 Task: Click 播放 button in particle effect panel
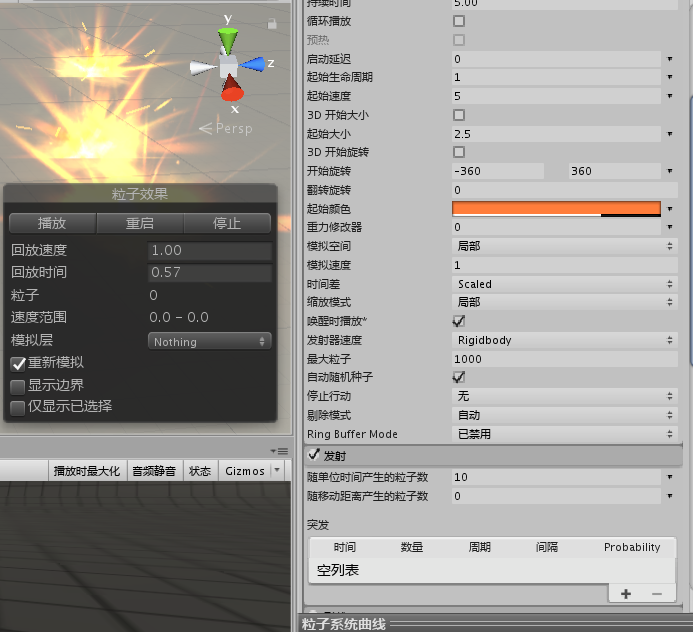(52, 223)
